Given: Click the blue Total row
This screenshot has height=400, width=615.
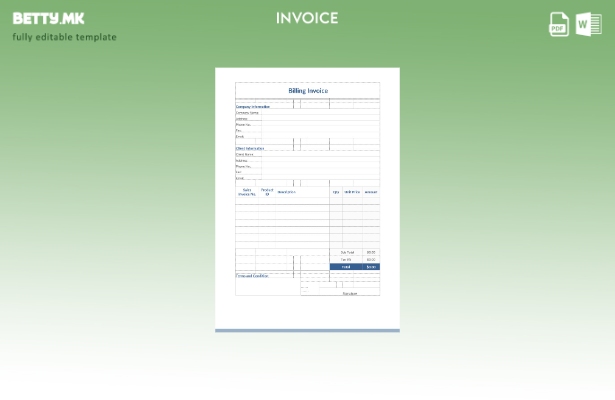Looking at the screenshot, I should (354, 267).
